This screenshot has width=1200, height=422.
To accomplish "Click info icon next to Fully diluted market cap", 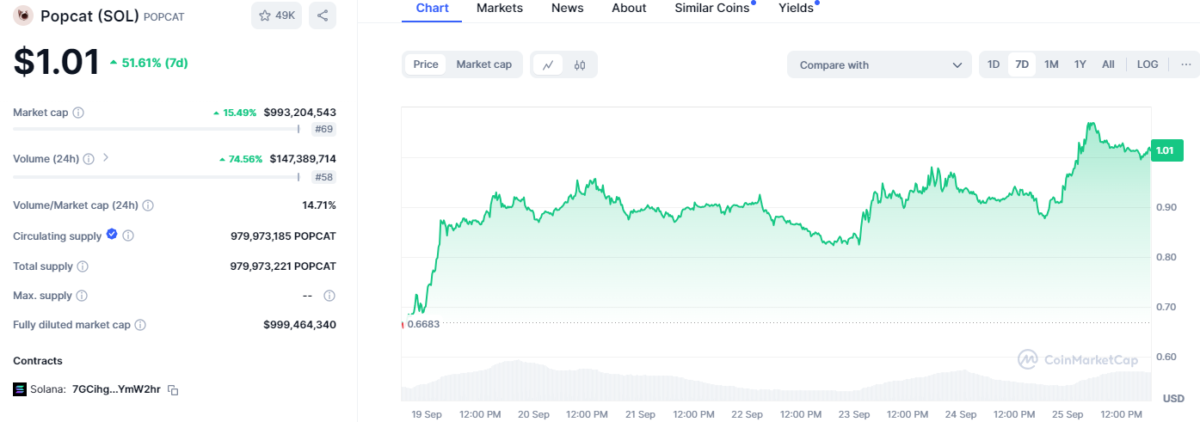I will point(141,325).
